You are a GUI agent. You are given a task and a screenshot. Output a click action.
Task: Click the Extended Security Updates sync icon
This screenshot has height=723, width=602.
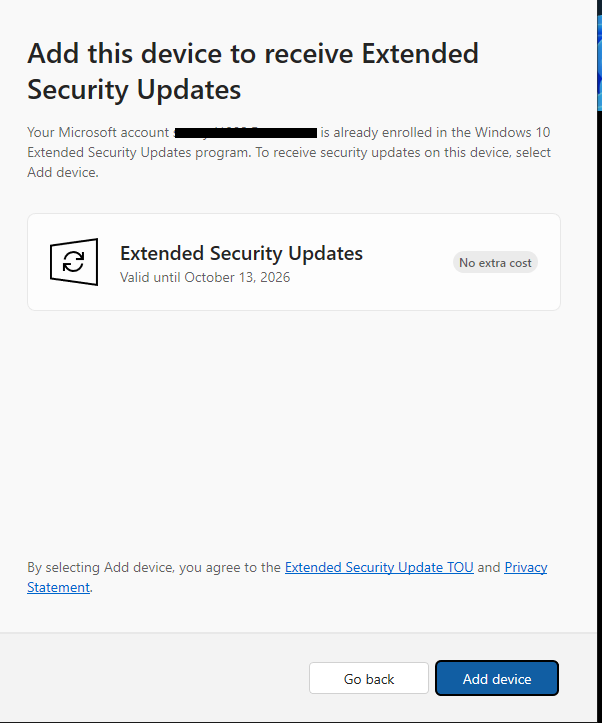[x=73, y=262]
